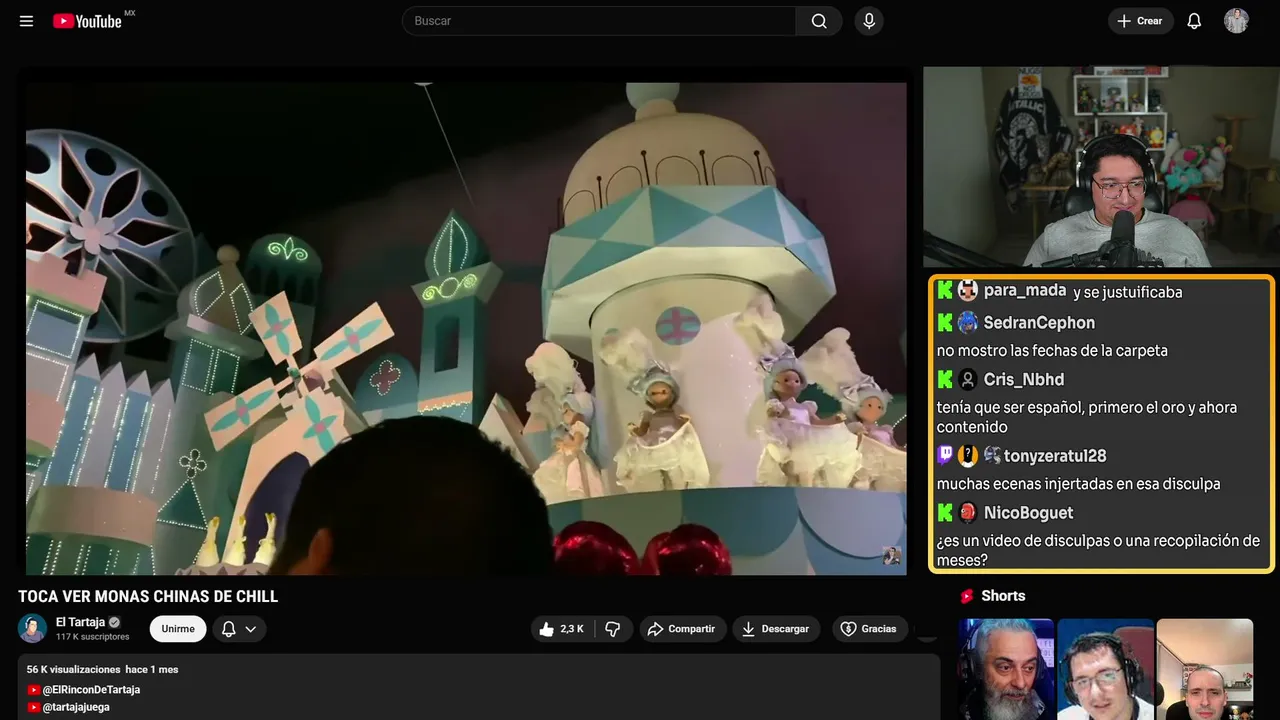The height and width of the screenshot is (720, 1280).
Task: Open the El Tartaja channel name link
Action: (x=80, y=622)
